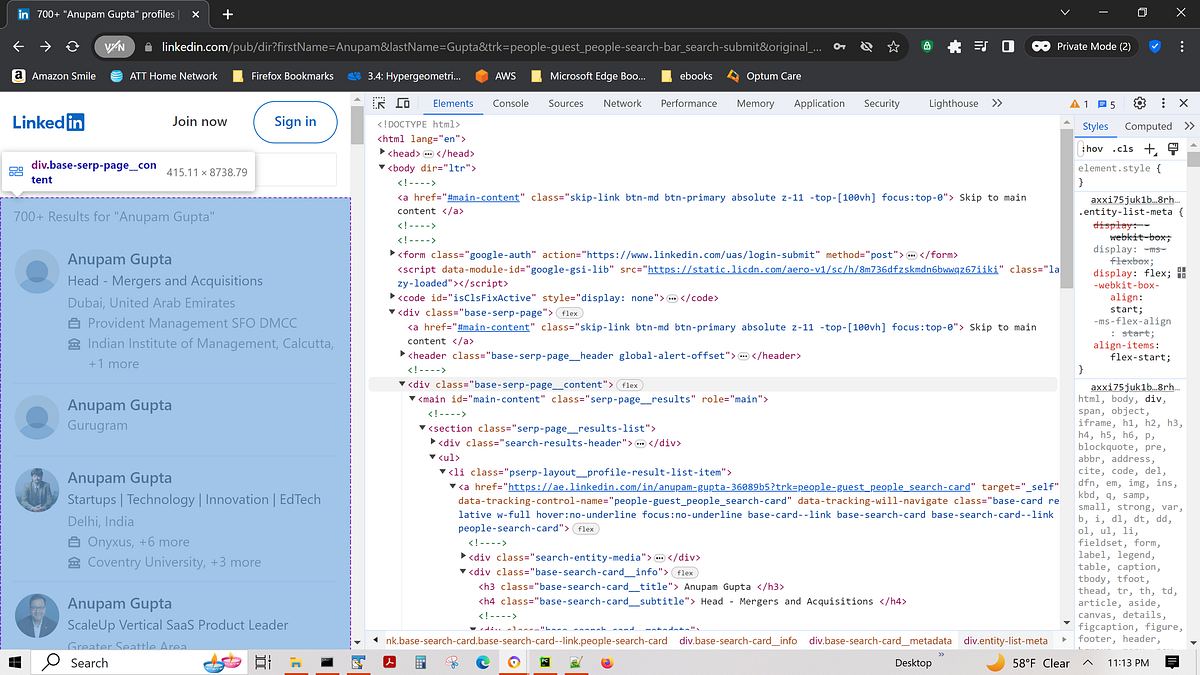Open hidden DevTools panels via the chevron

[997, 103]
